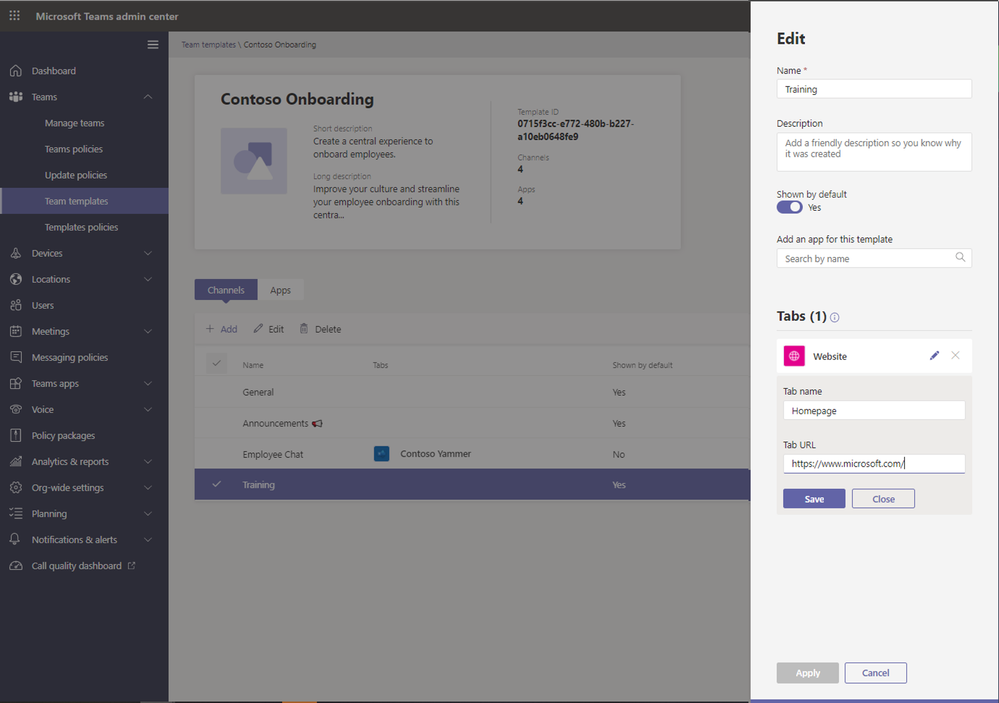Viewport: 999px width, 703px height.
Task: Open Dashboard from the sidebar
Action: pyautogui.click(x=54, y=71)
